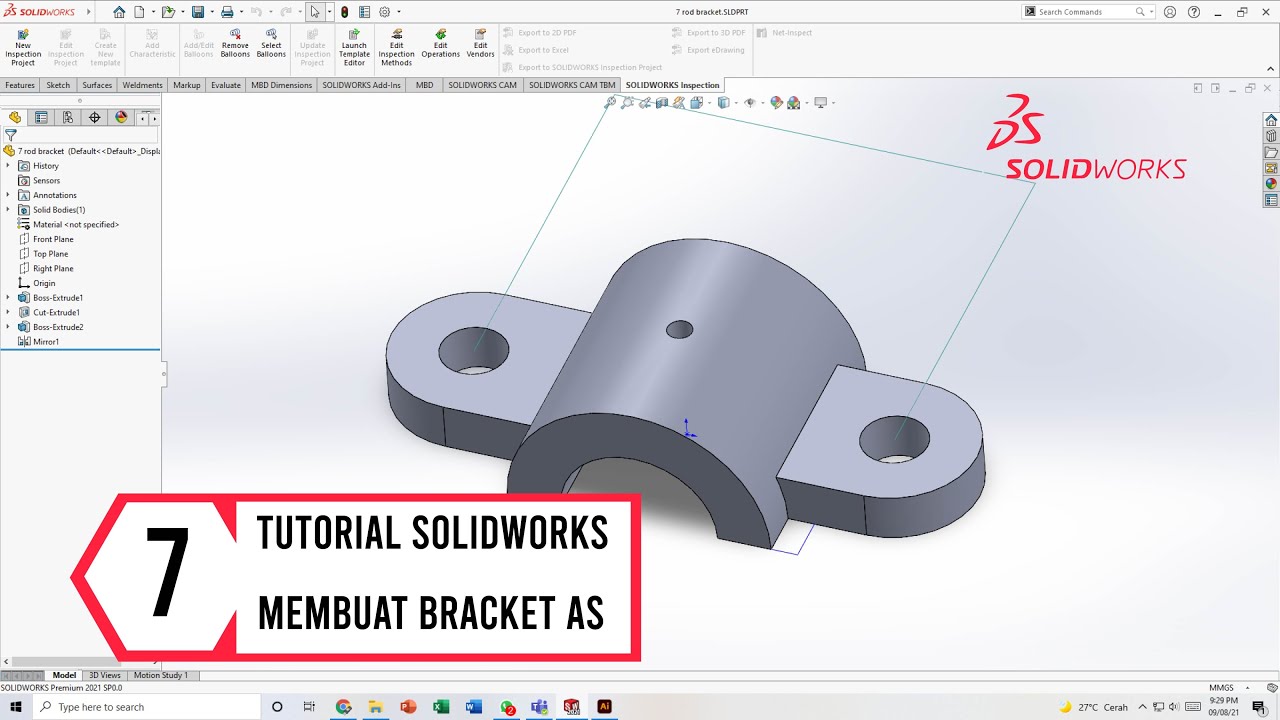1280x720 pixels.
Task: Open SOLIDWORKS Resources task pane
Action: tap(1271, 120)
